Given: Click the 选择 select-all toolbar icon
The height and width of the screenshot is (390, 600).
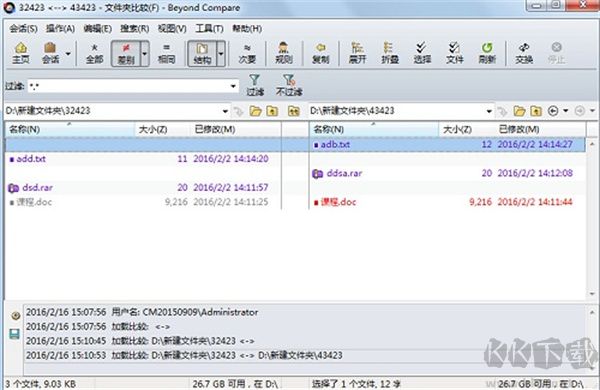Looking at the screenshot, I should (x=422, y=53).
